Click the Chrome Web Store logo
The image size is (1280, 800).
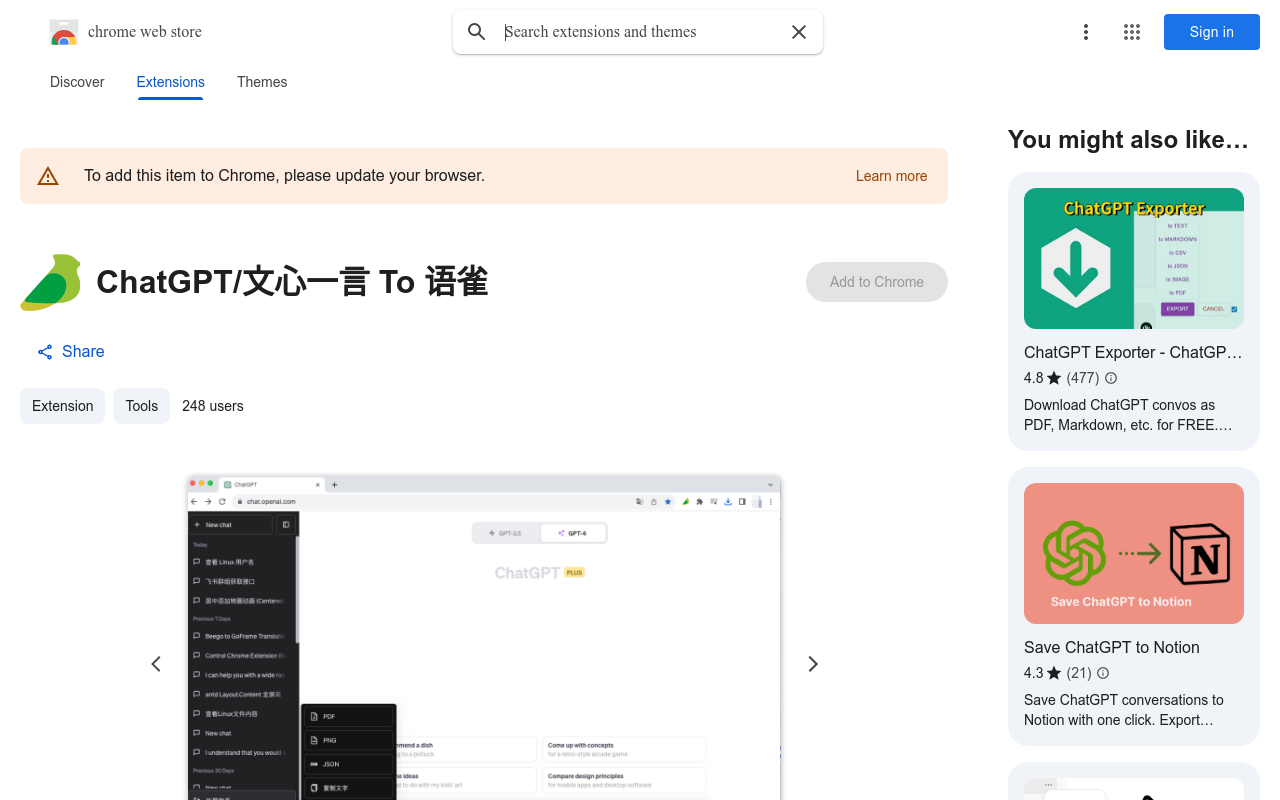[x=64, y=32]
